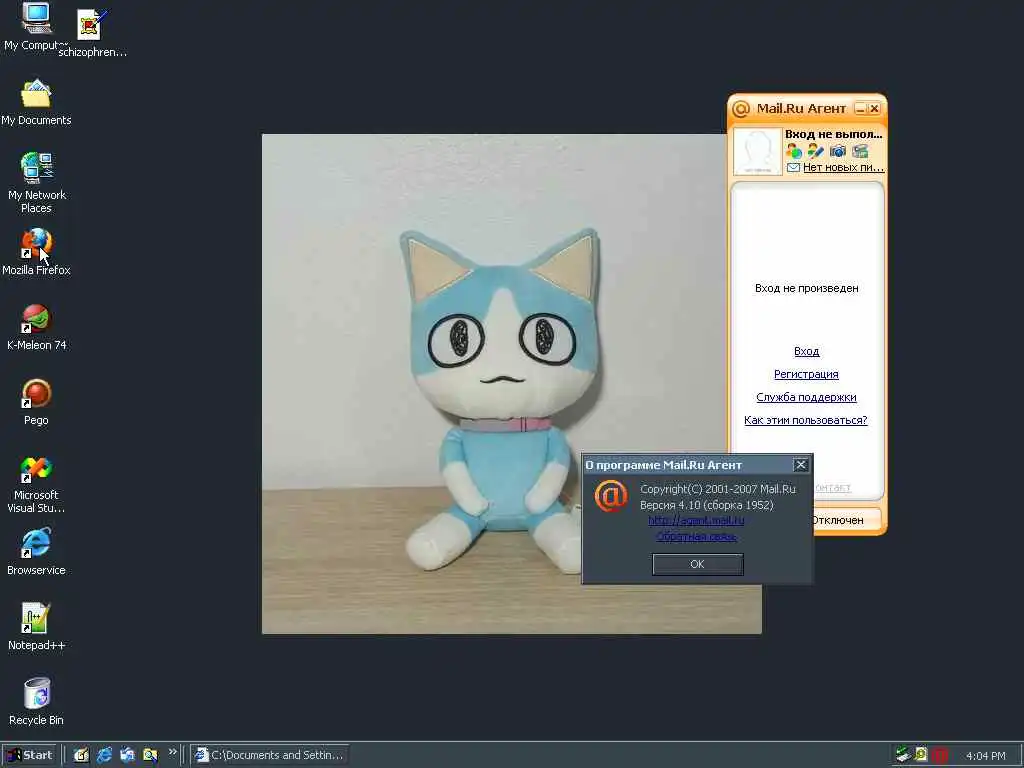Click the Обратная связь feedback link
This screenshot has width=1024, height=768.
[696, 537]
